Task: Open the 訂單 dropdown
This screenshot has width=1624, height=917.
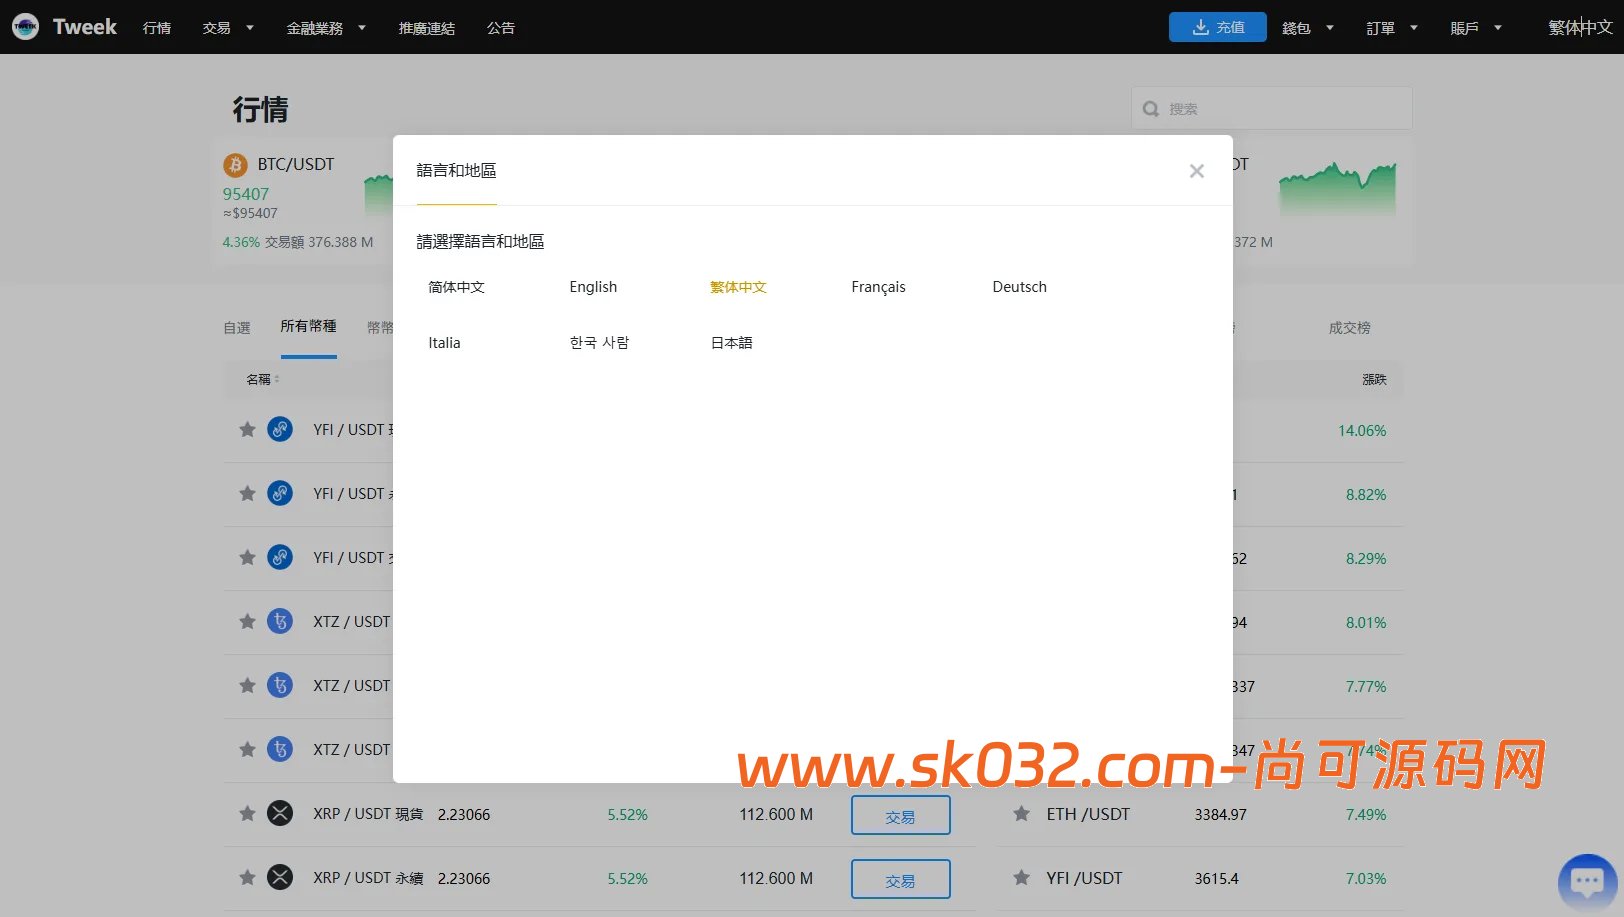Action: click(x=1391, y=27)
